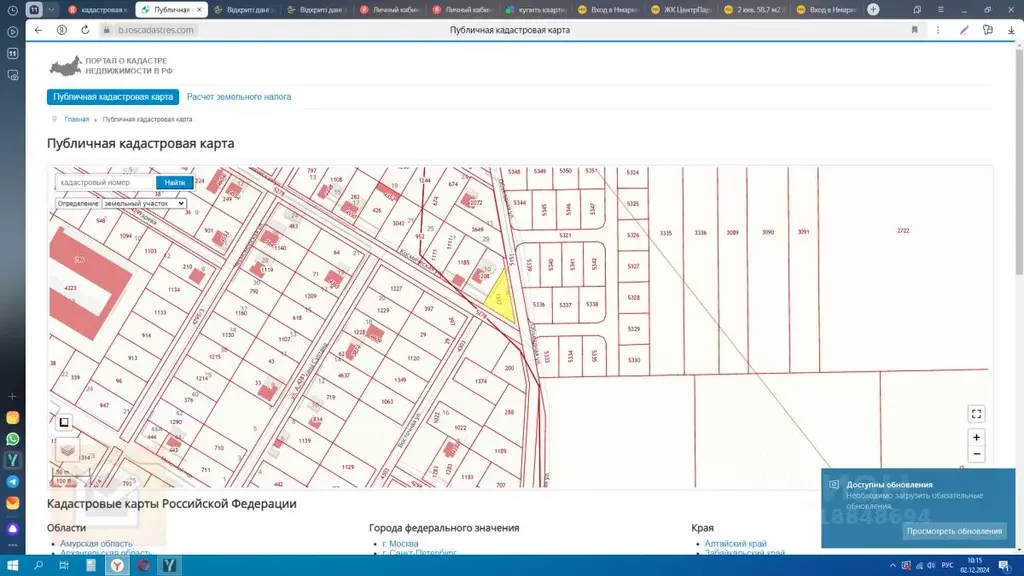The image size is (1024, 576).
Task: Open the 'Амурская область' link
Action: tap(96, 543)
